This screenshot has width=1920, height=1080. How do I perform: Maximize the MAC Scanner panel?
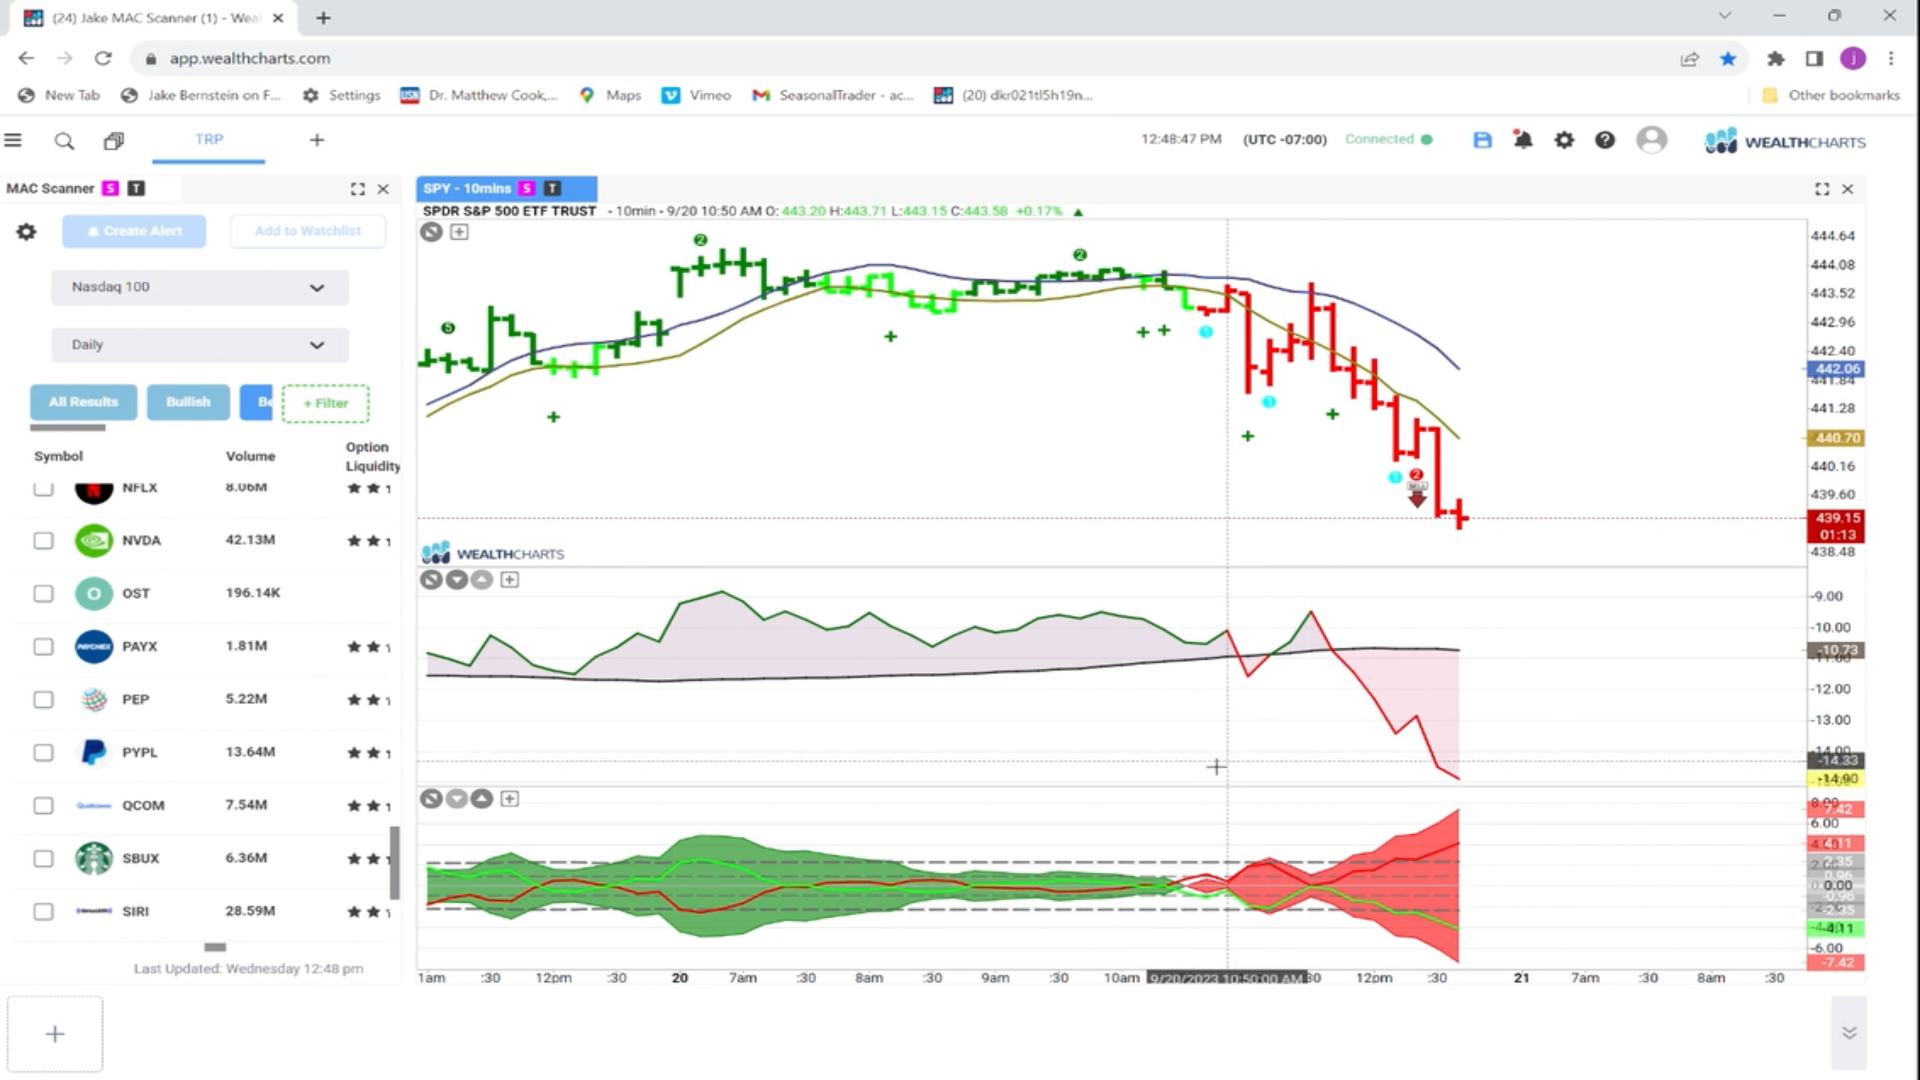358,189
